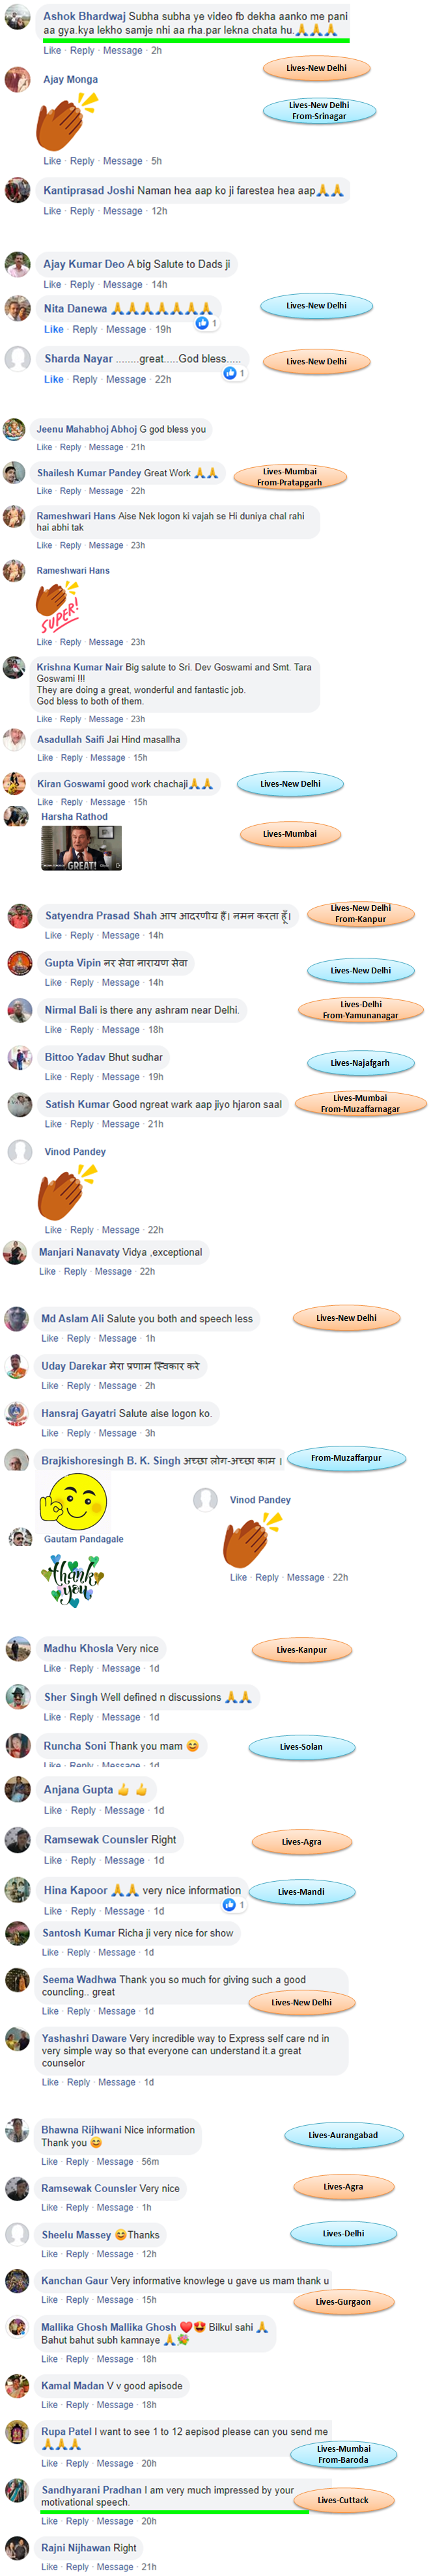The height and width of the screenshot is (2576, 431).
Task: Open Yashashri Daware's profile name
Action: 84,2037
